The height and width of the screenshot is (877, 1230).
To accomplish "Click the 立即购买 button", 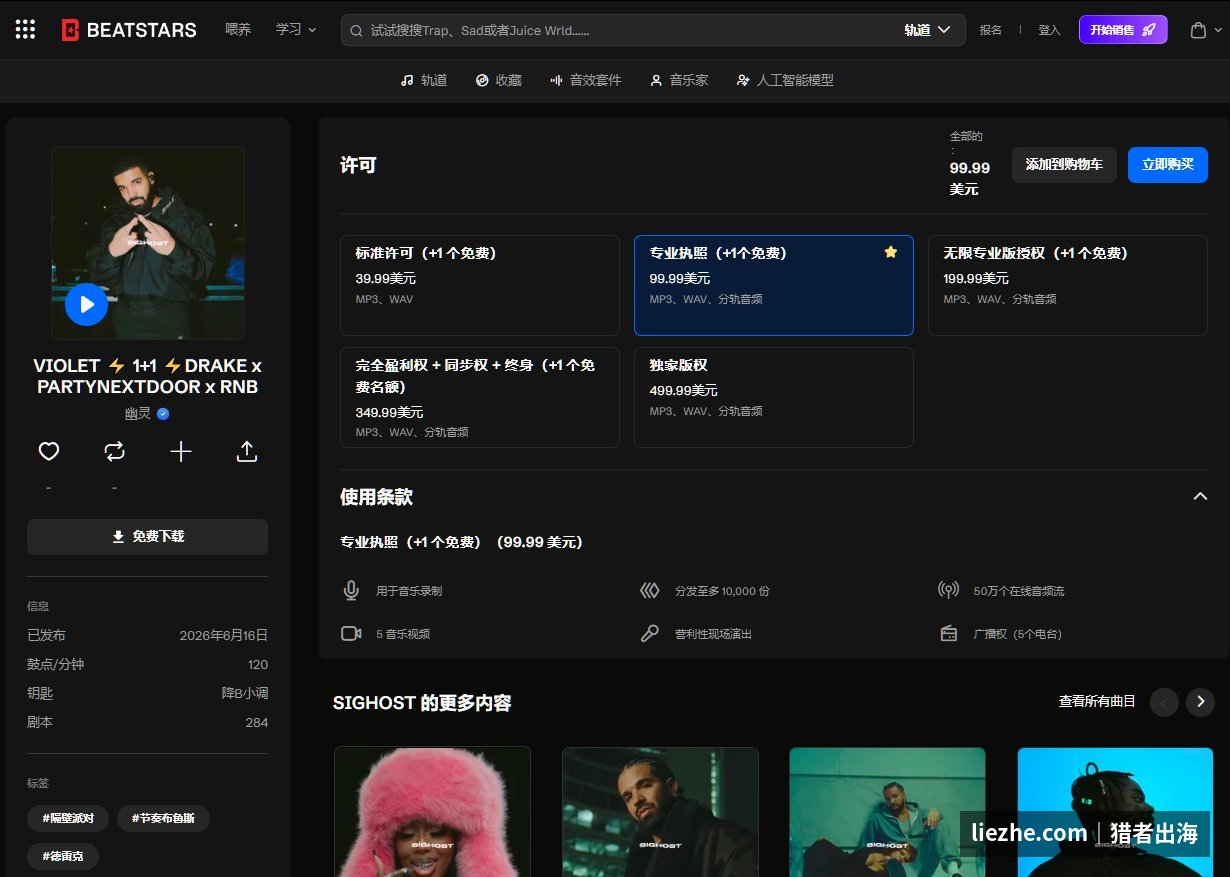I will click(x=1168, y=165).
